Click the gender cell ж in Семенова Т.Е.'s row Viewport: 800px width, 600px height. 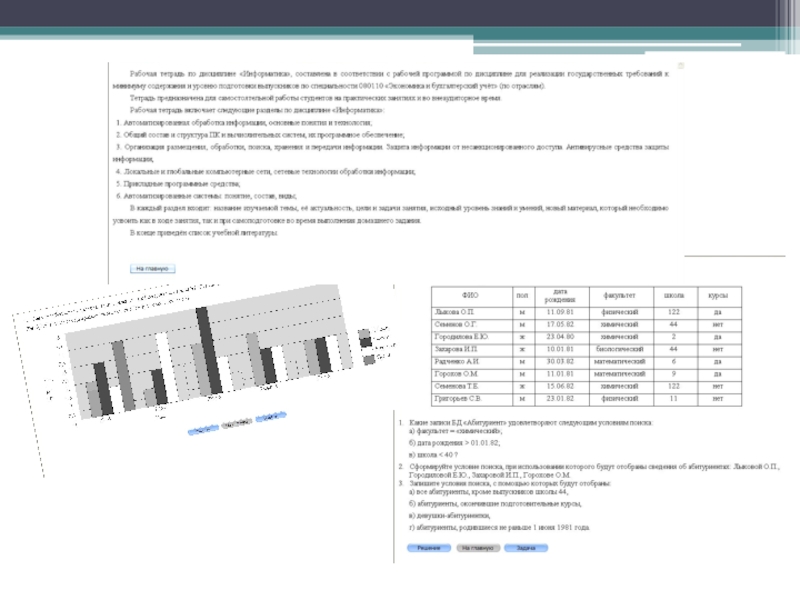pyautogui.click(x=522, y=386)
